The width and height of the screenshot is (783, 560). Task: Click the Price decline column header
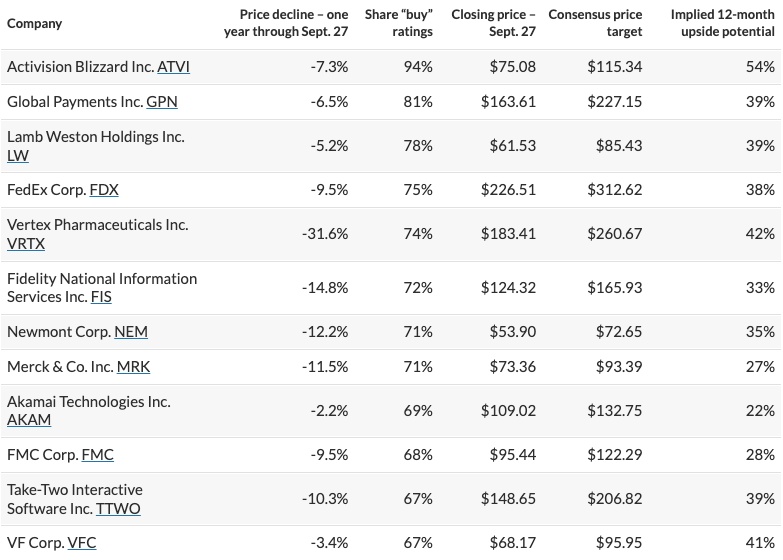(287, 24)
